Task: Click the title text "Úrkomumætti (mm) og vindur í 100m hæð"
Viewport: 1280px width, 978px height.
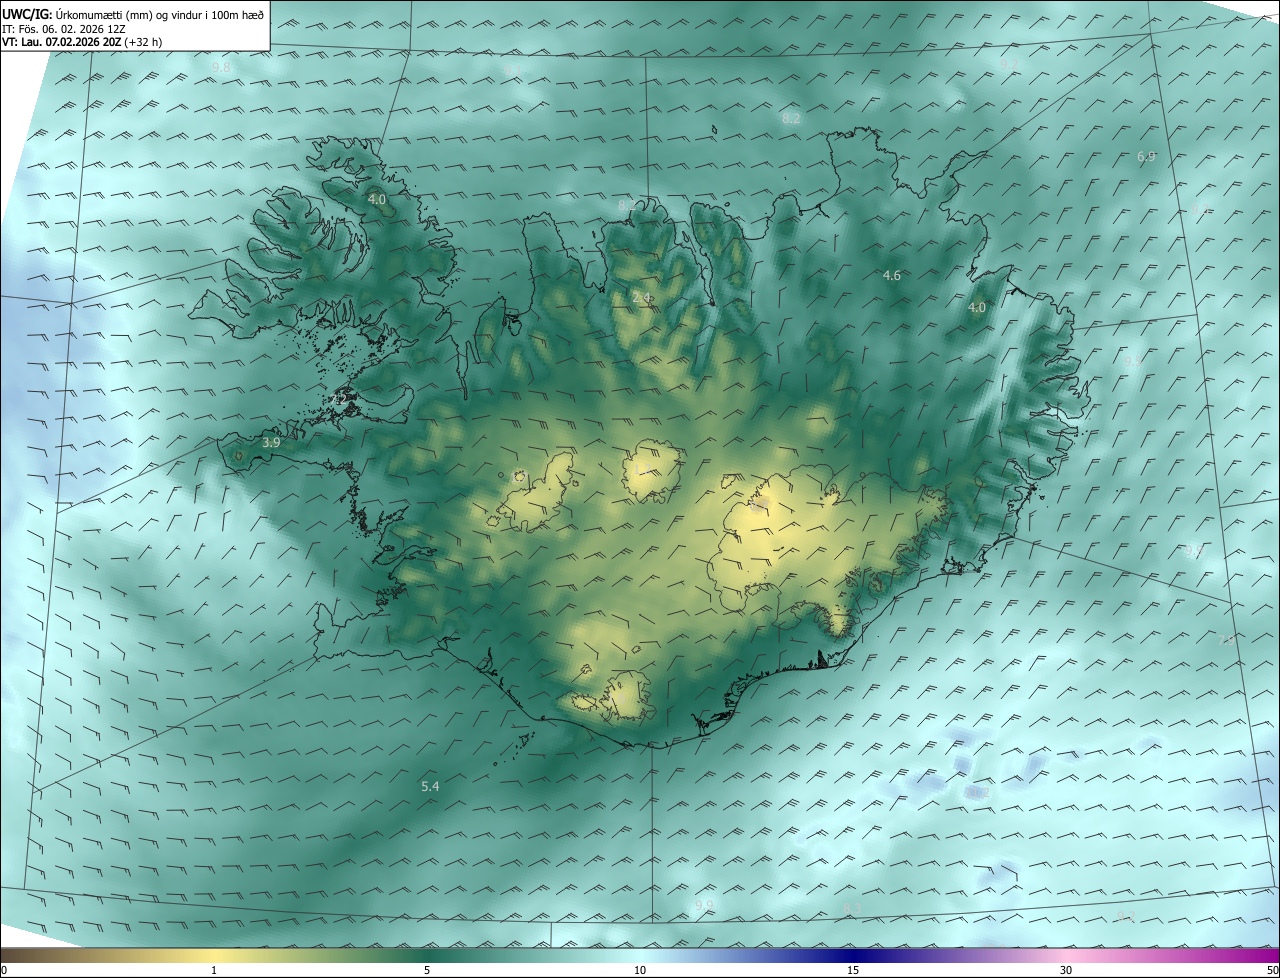Action: 159,13
